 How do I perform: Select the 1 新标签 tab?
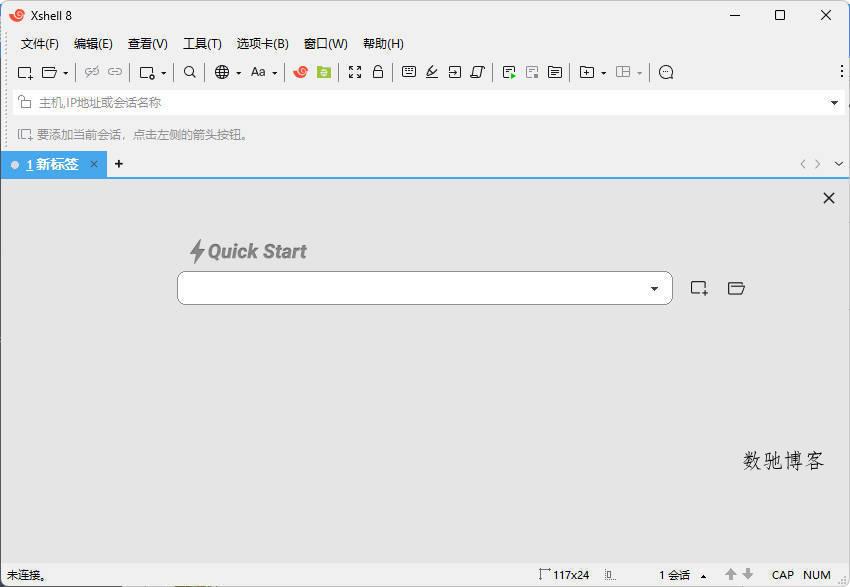click(x=53, y=164)
